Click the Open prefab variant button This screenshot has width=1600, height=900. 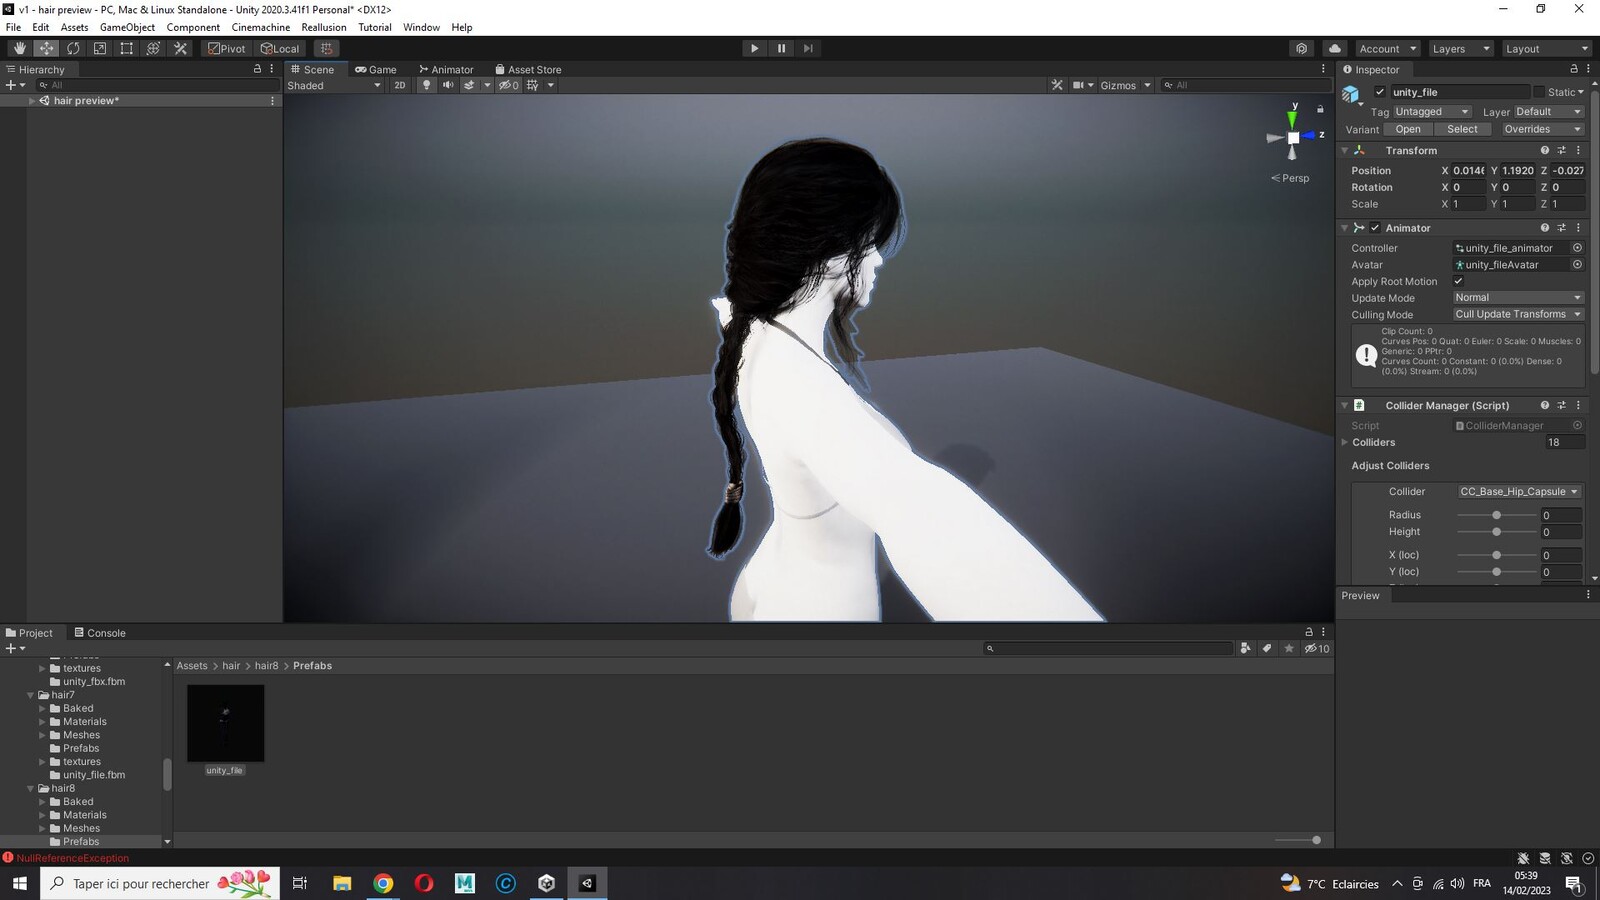1408,129
